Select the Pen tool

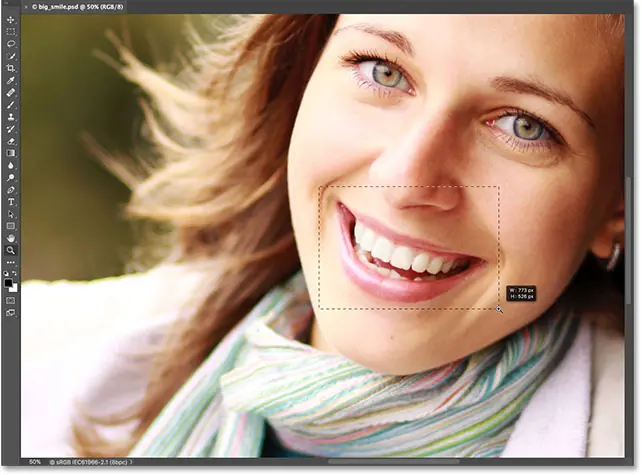tap(11, 189)
